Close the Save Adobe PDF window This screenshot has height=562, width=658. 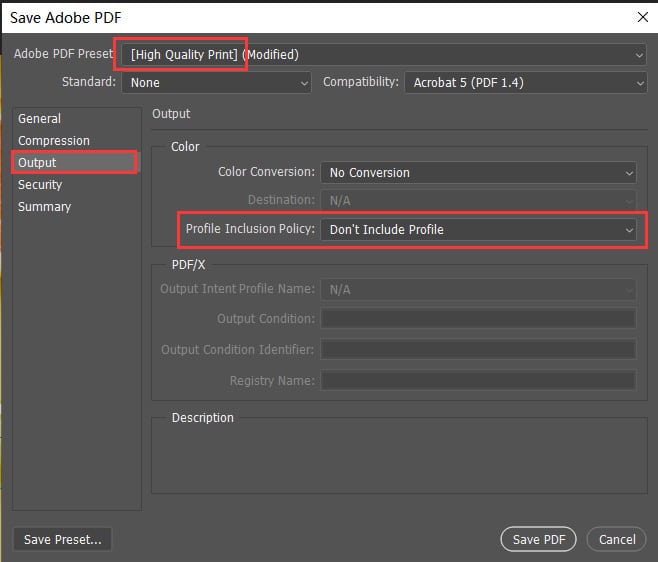pyautogui.click(x=642, y=18)
